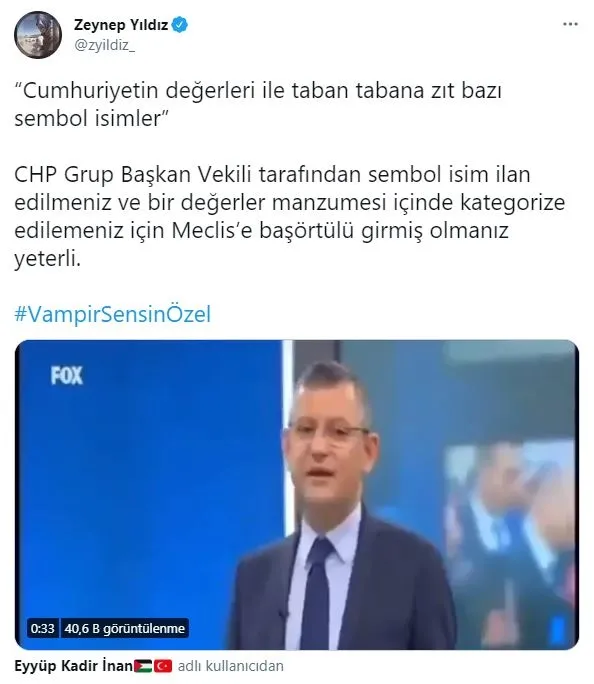Click Zeynep Yıldız's profile avatar
Viewport: 594px width, 684px height.
pos(38,35)
